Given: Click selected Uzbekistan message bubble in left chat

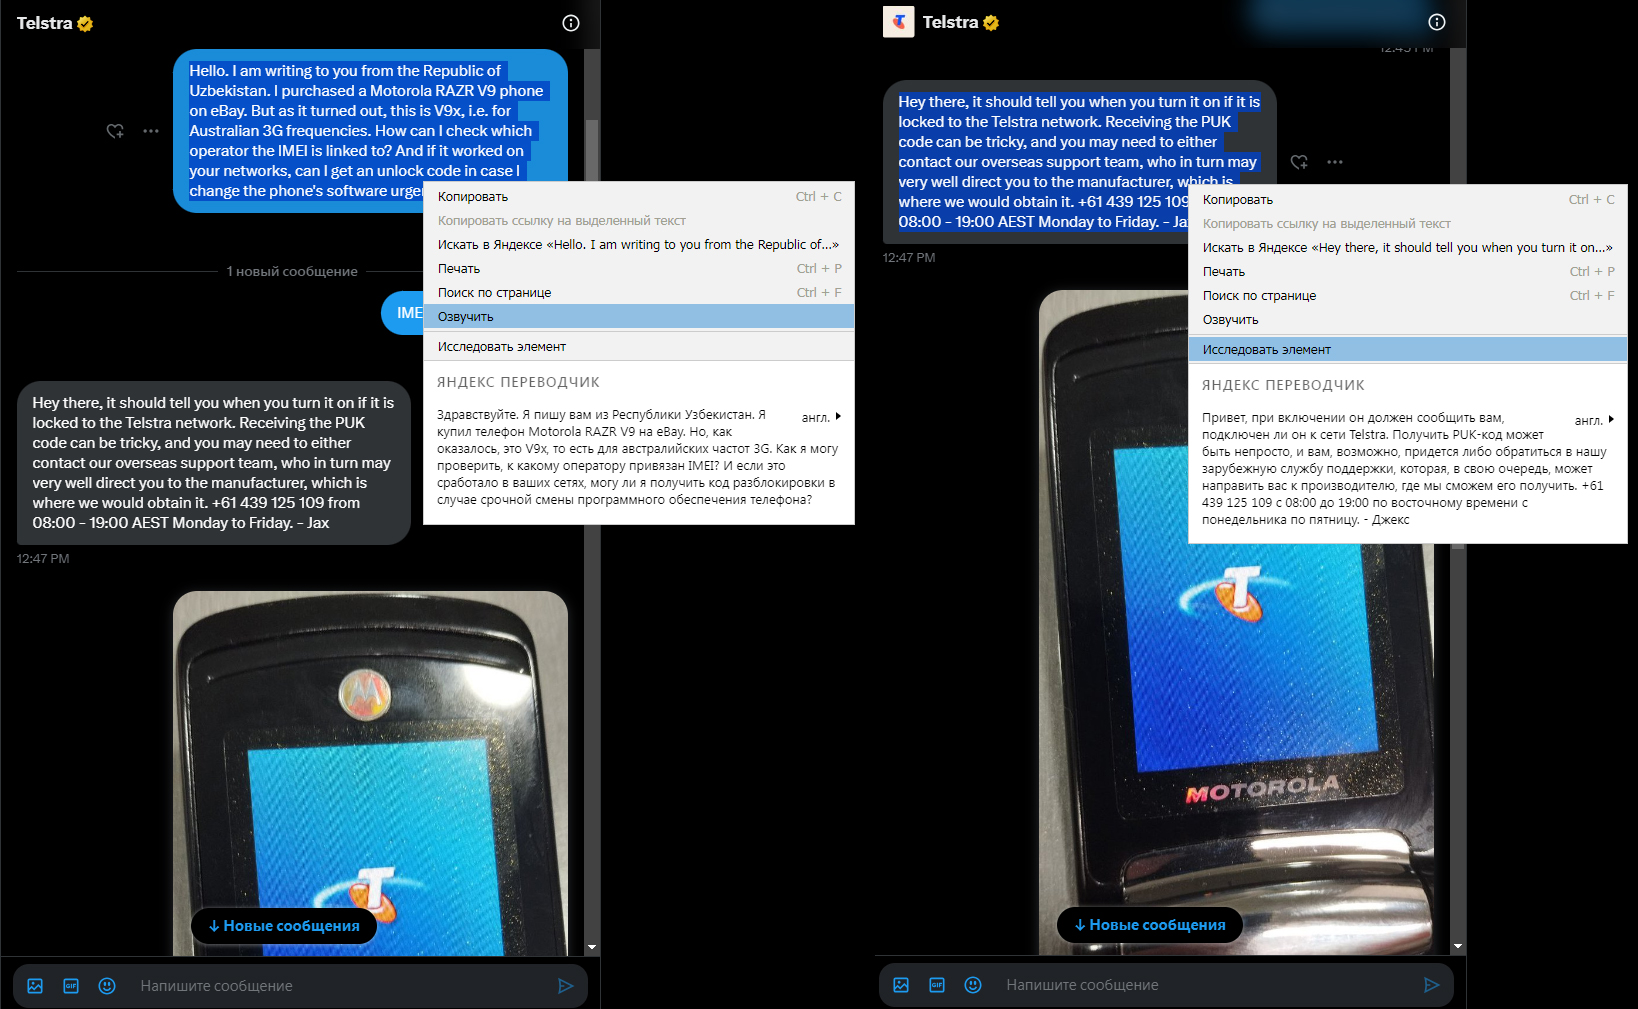Looking at the screenshot, I should pyautogui.click(x=370, y=130).
